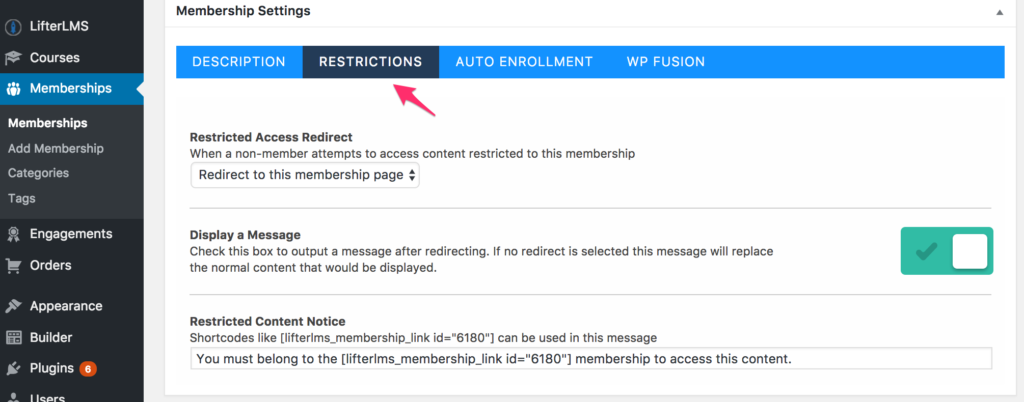Click the LifterLMS rocket icon in sidebar
This screenshot has height=402, width=1024.
pyautogui.click(x=12, y=27)
